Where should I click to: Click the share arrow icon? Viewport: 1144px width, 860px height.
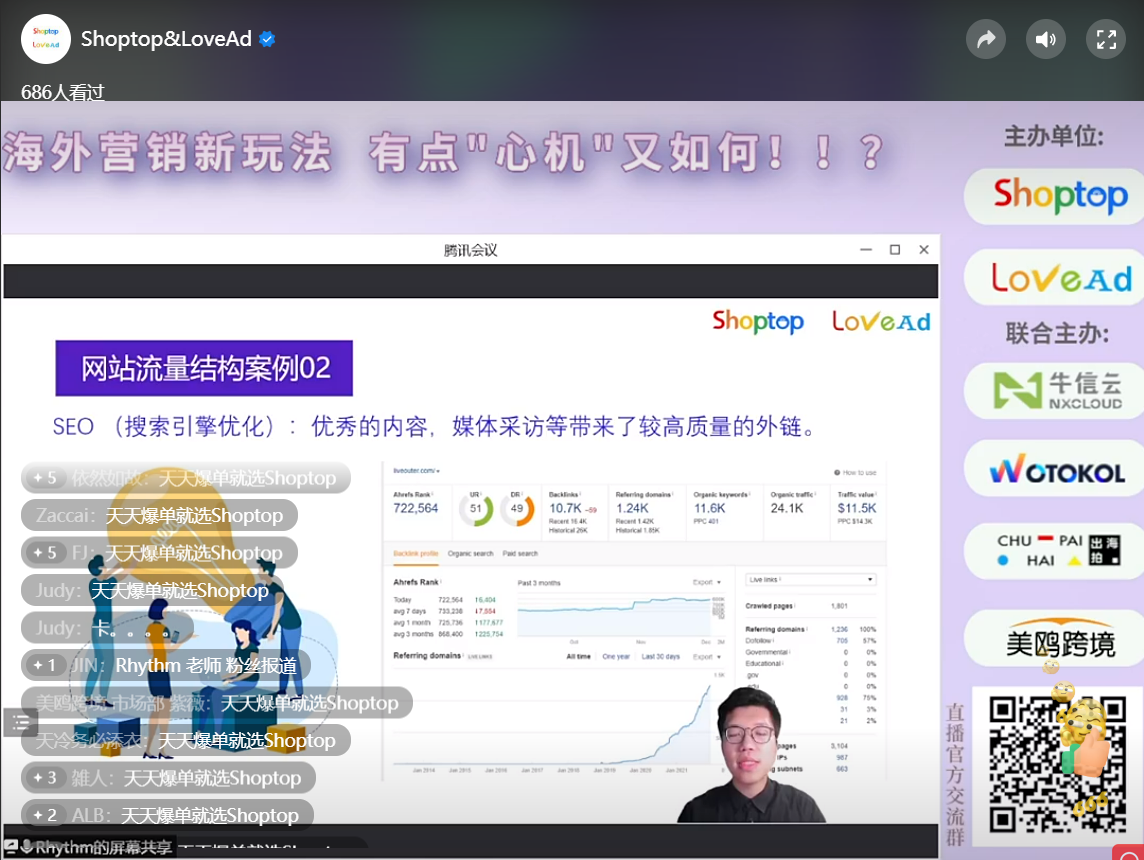(x=986, y=39)
